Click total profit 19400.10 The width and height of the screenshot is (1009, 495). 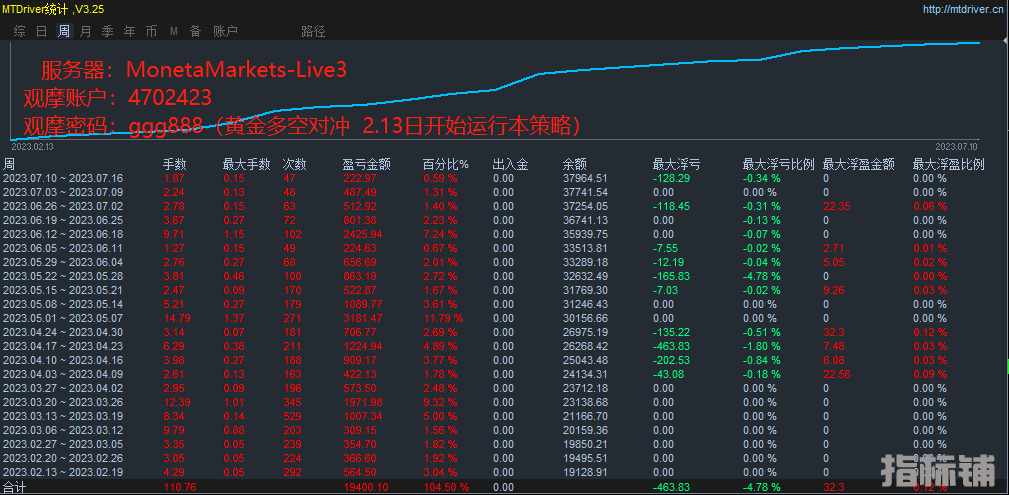(x=366, y=488)
